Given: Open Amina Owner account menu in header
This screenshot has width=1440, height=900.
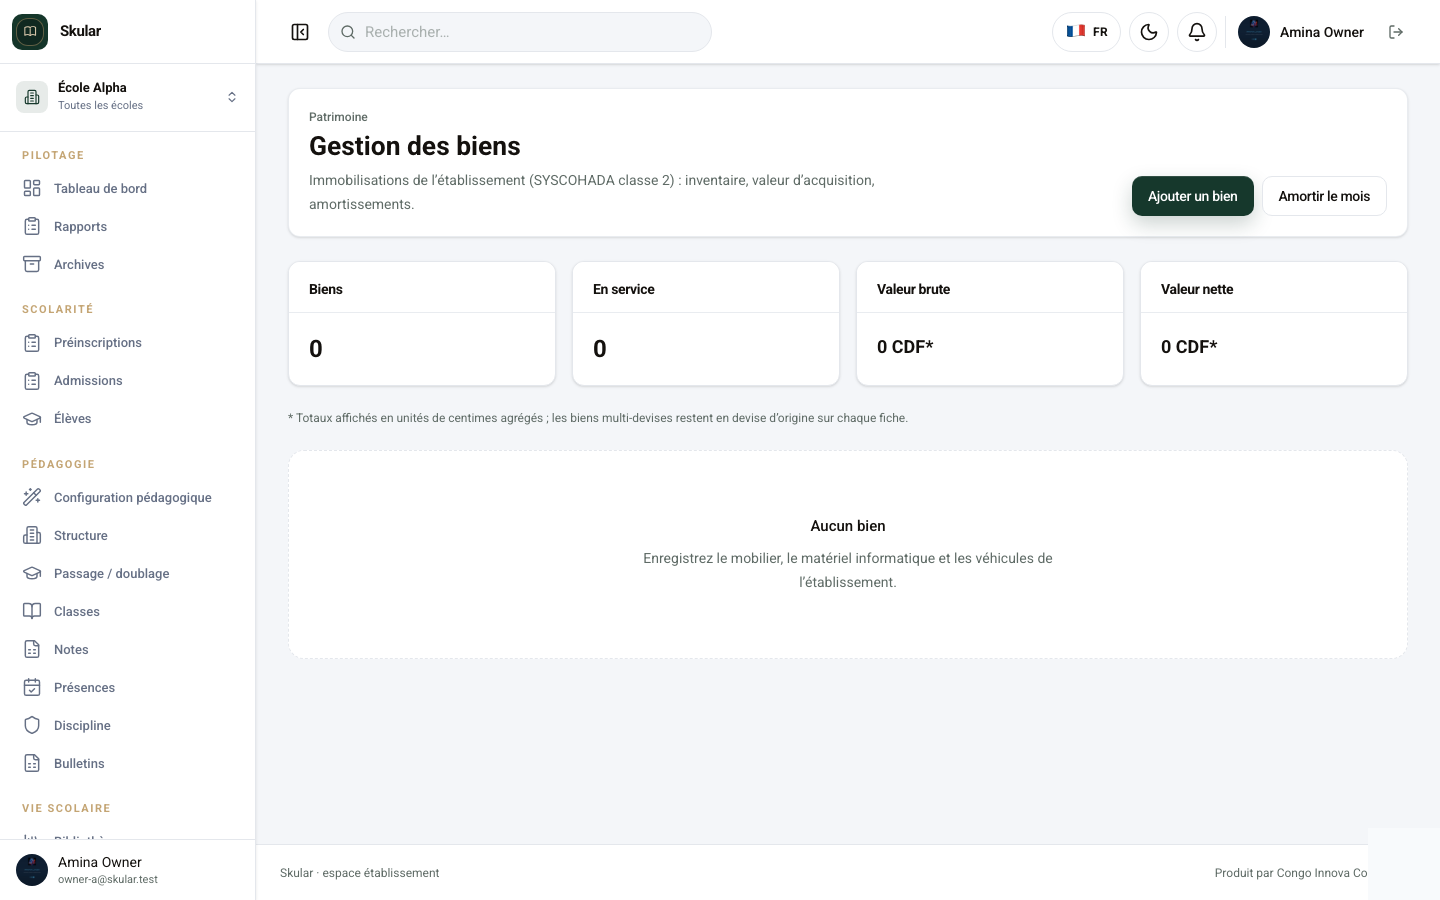Looking at the screenshot, I should click(1301, 32).
